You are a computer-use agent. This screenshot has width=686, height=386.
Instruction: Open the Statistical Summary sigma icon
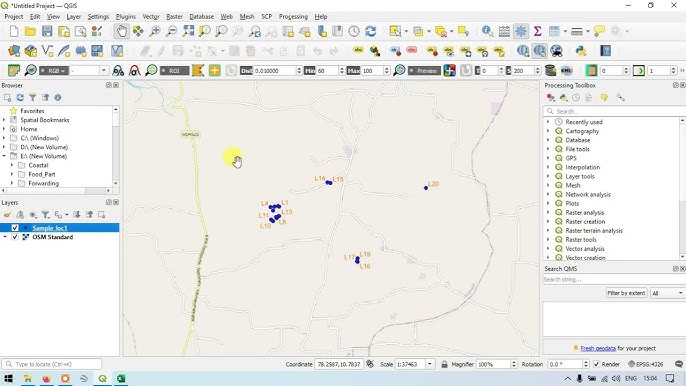538,31
